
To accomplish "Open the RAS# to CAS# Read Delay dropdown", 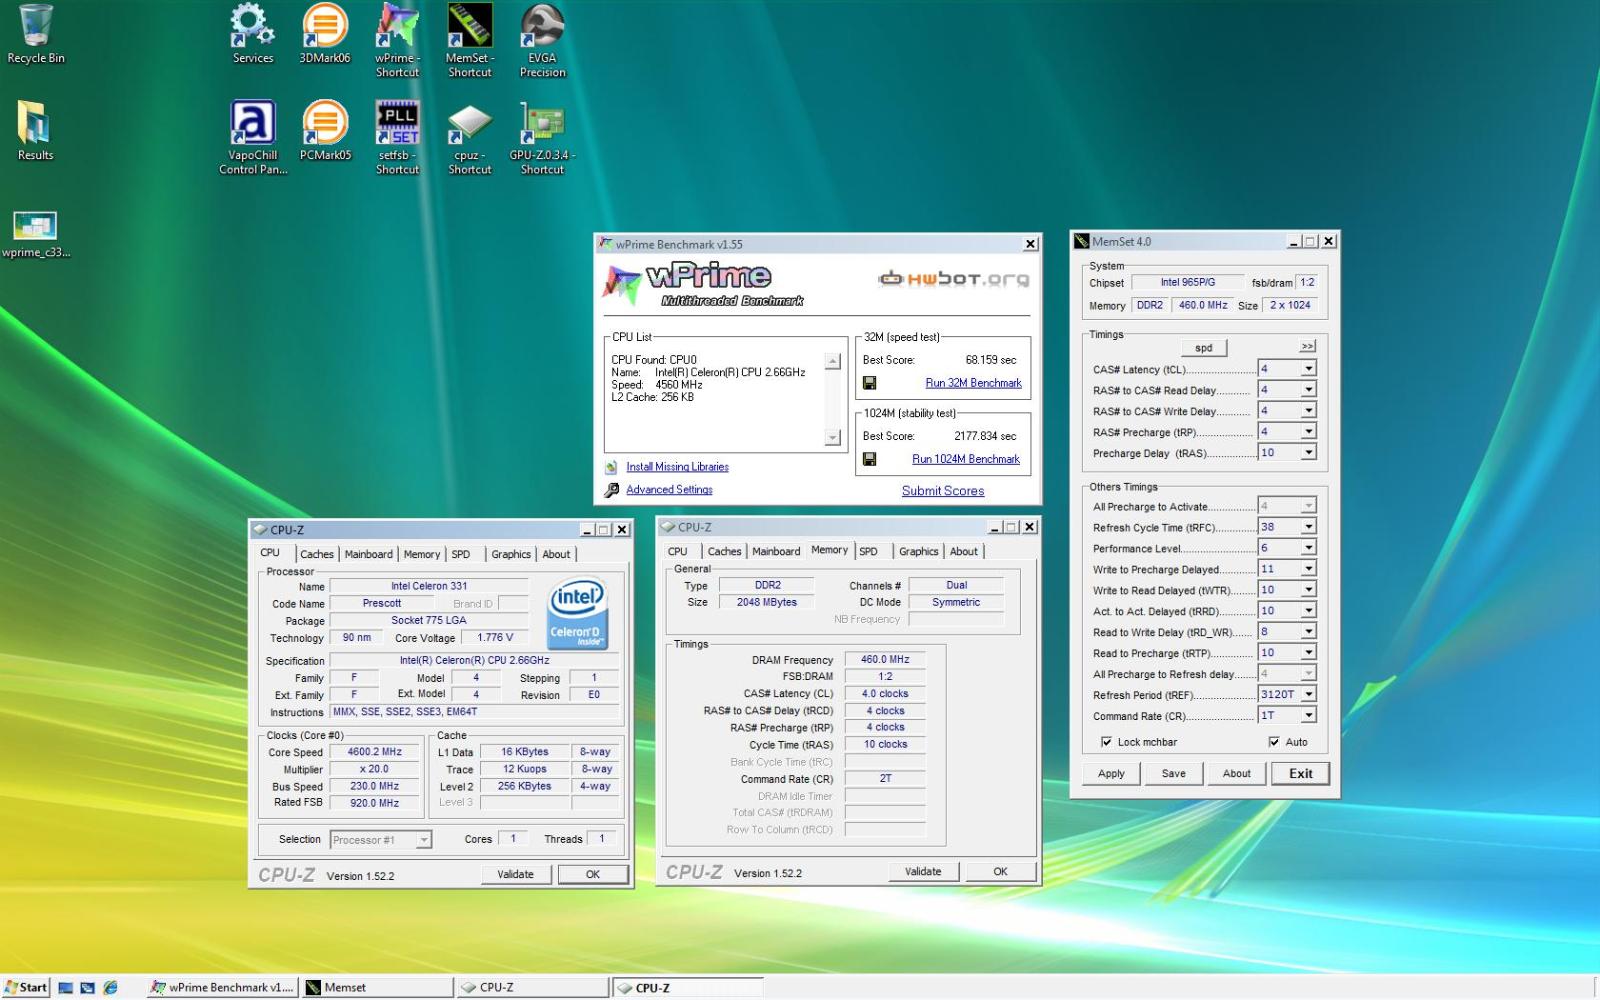I will point(1308,390).
